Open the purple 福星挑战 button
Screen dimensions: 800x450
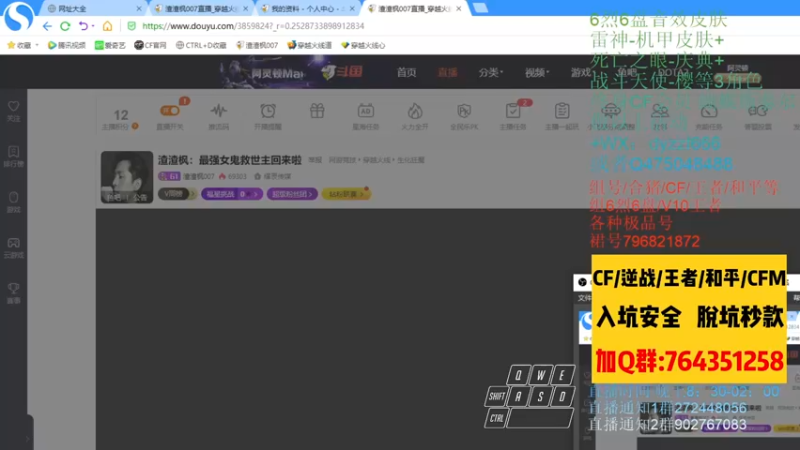(x=232, y=194)
